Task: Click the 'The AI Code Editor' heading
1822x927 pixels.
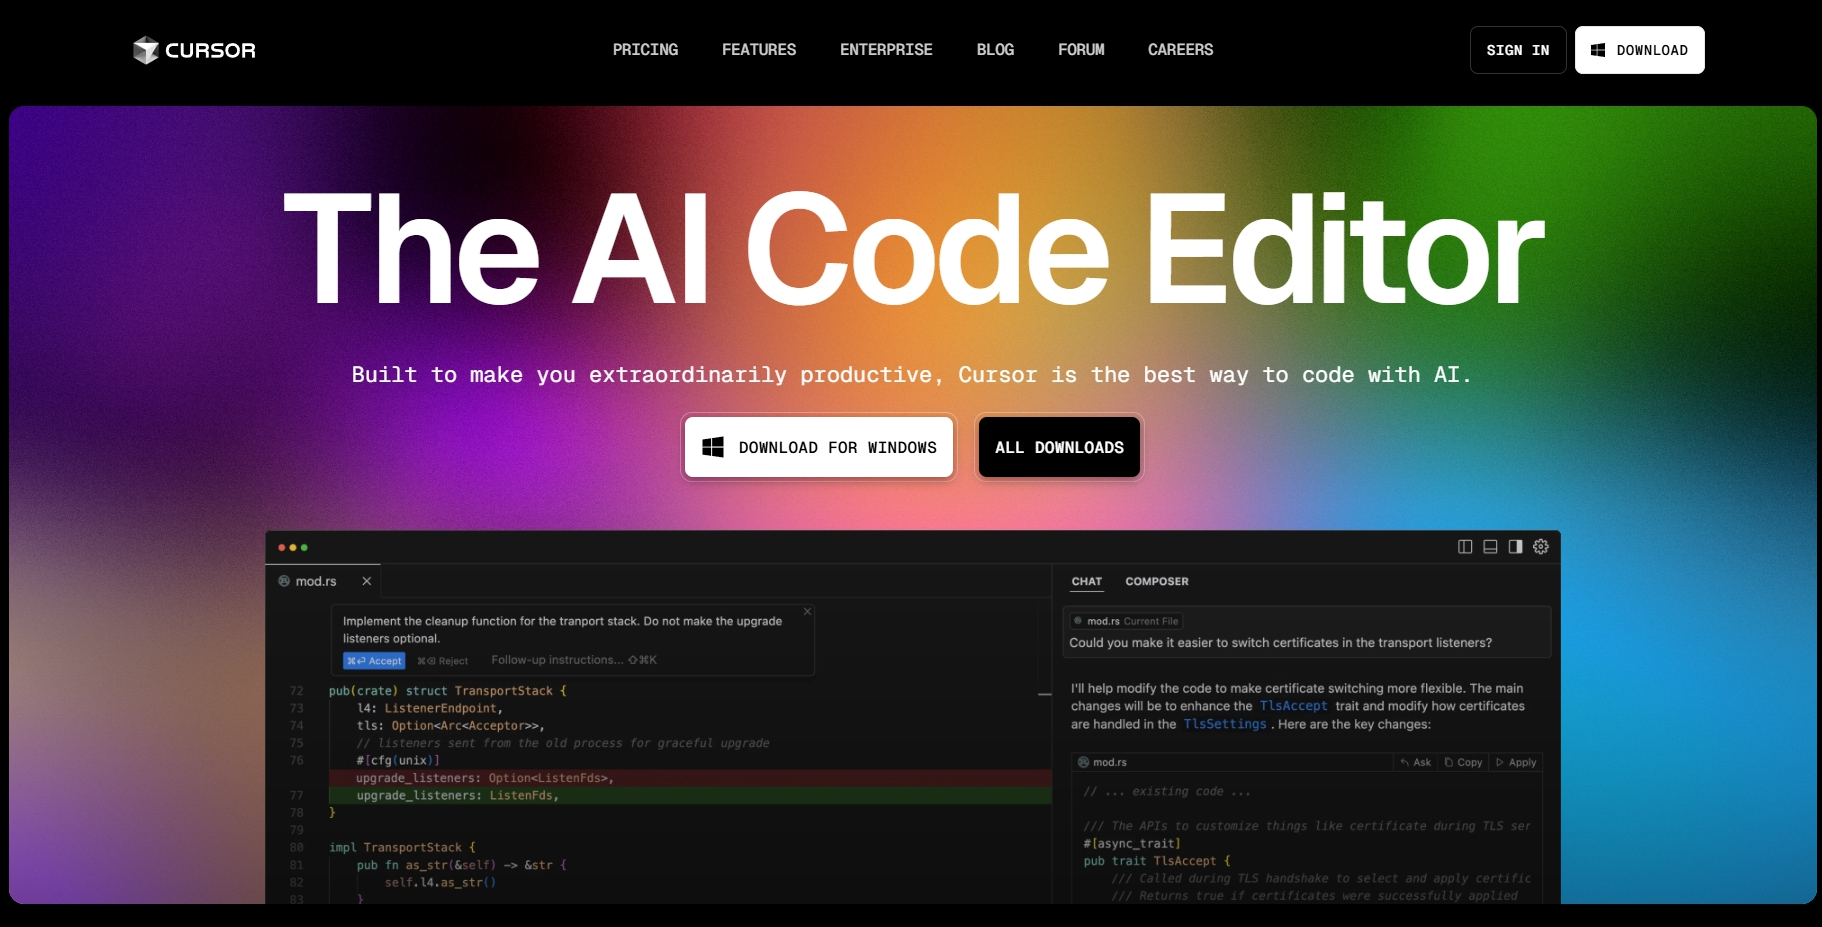Action: [914, 250]
